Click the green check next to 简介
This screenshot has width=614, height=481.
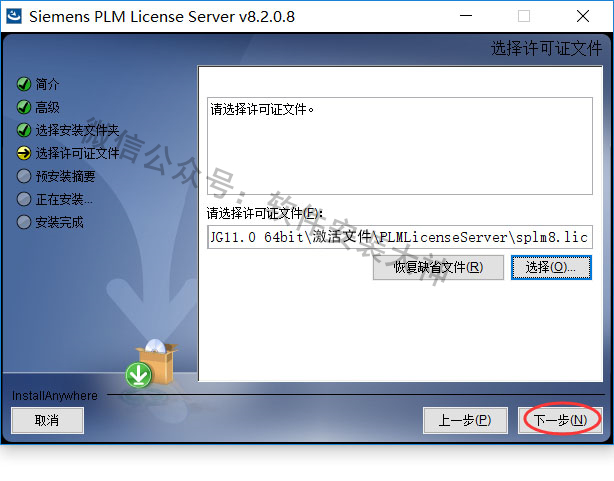[24, 84]
